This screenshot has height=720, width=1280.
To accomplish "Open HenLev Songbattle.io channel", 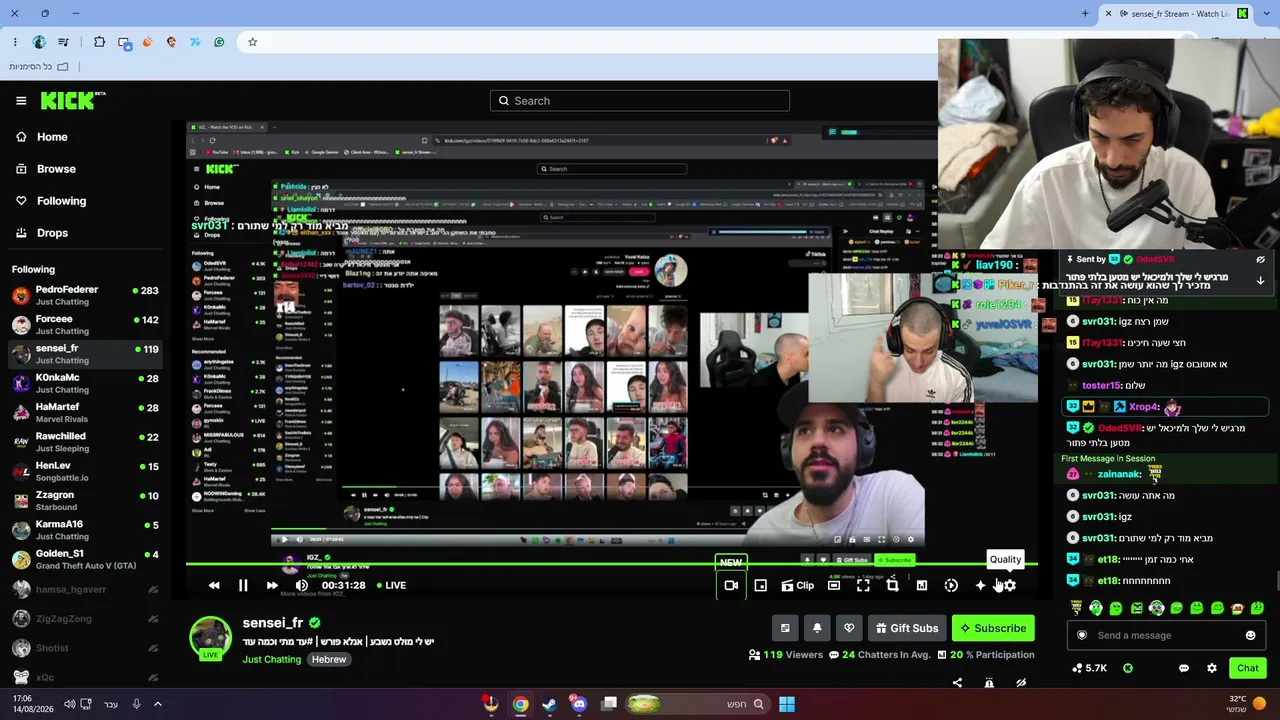I will pyautogui.click(x=85, y=471).
